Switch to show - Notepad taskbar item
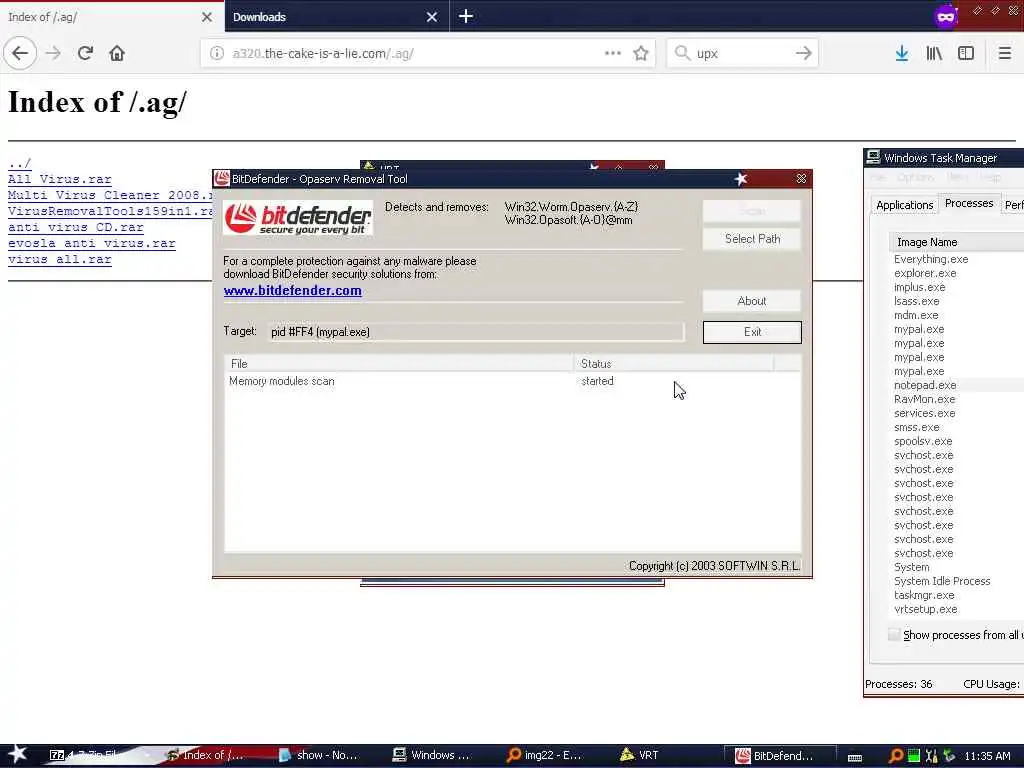Screen dimensions: 1024x768 click(319, 755)
